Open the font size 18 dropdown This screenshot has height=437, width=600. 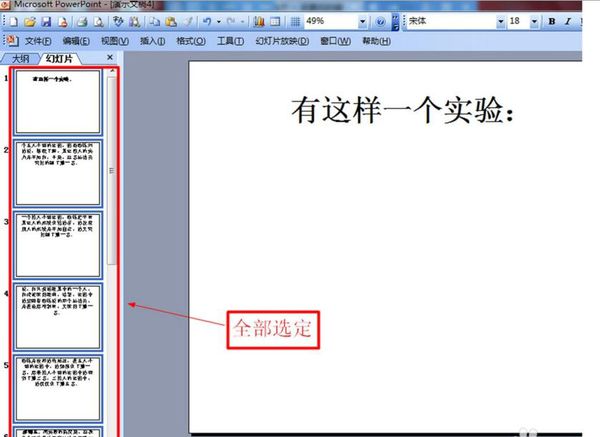(534, 21)
